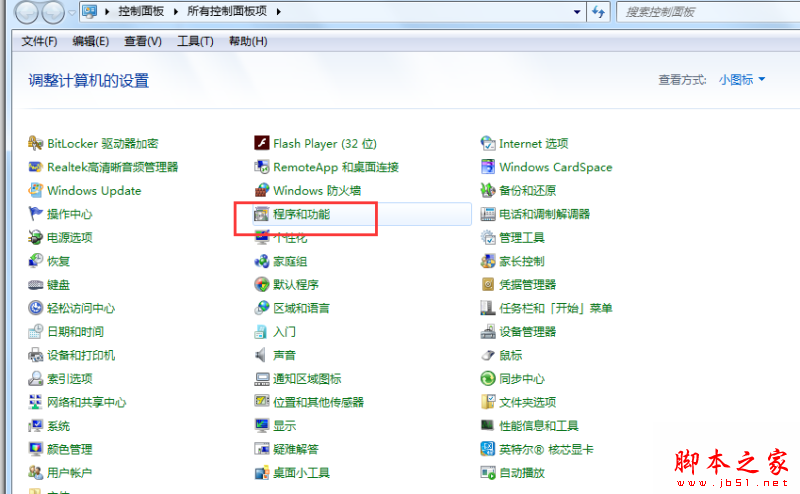Screen dimensions: 800x494
Task: Open the 凭据管理器 link
Action: 528,285
